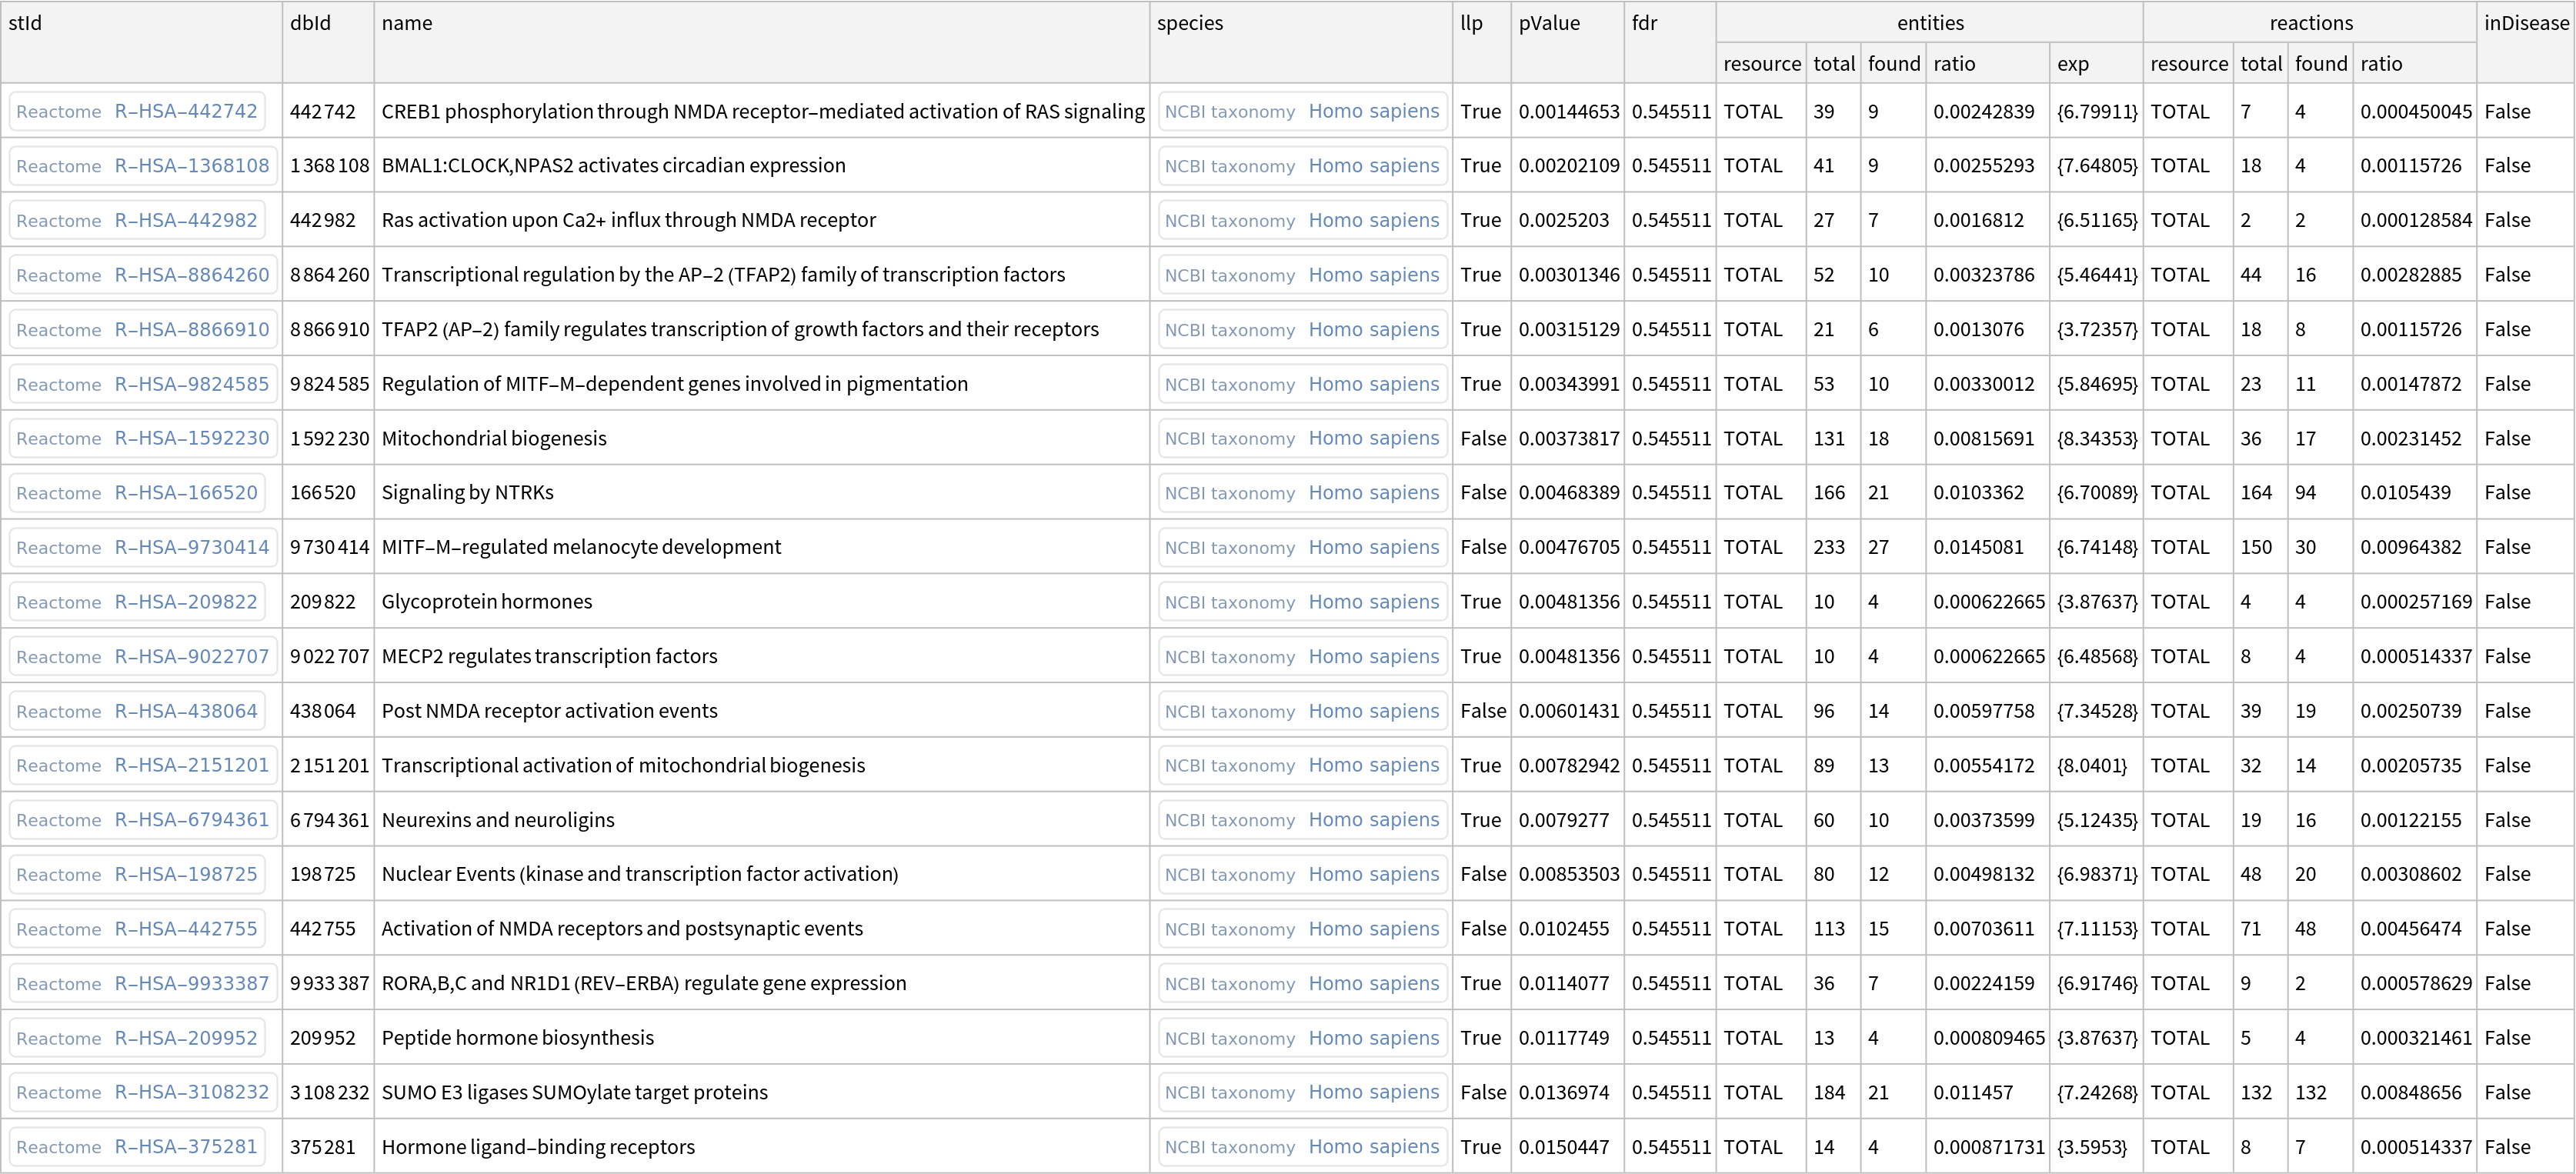Click the R-HSA-166520 Reactome button
2576x1174 pixels.
coord(137,493)
